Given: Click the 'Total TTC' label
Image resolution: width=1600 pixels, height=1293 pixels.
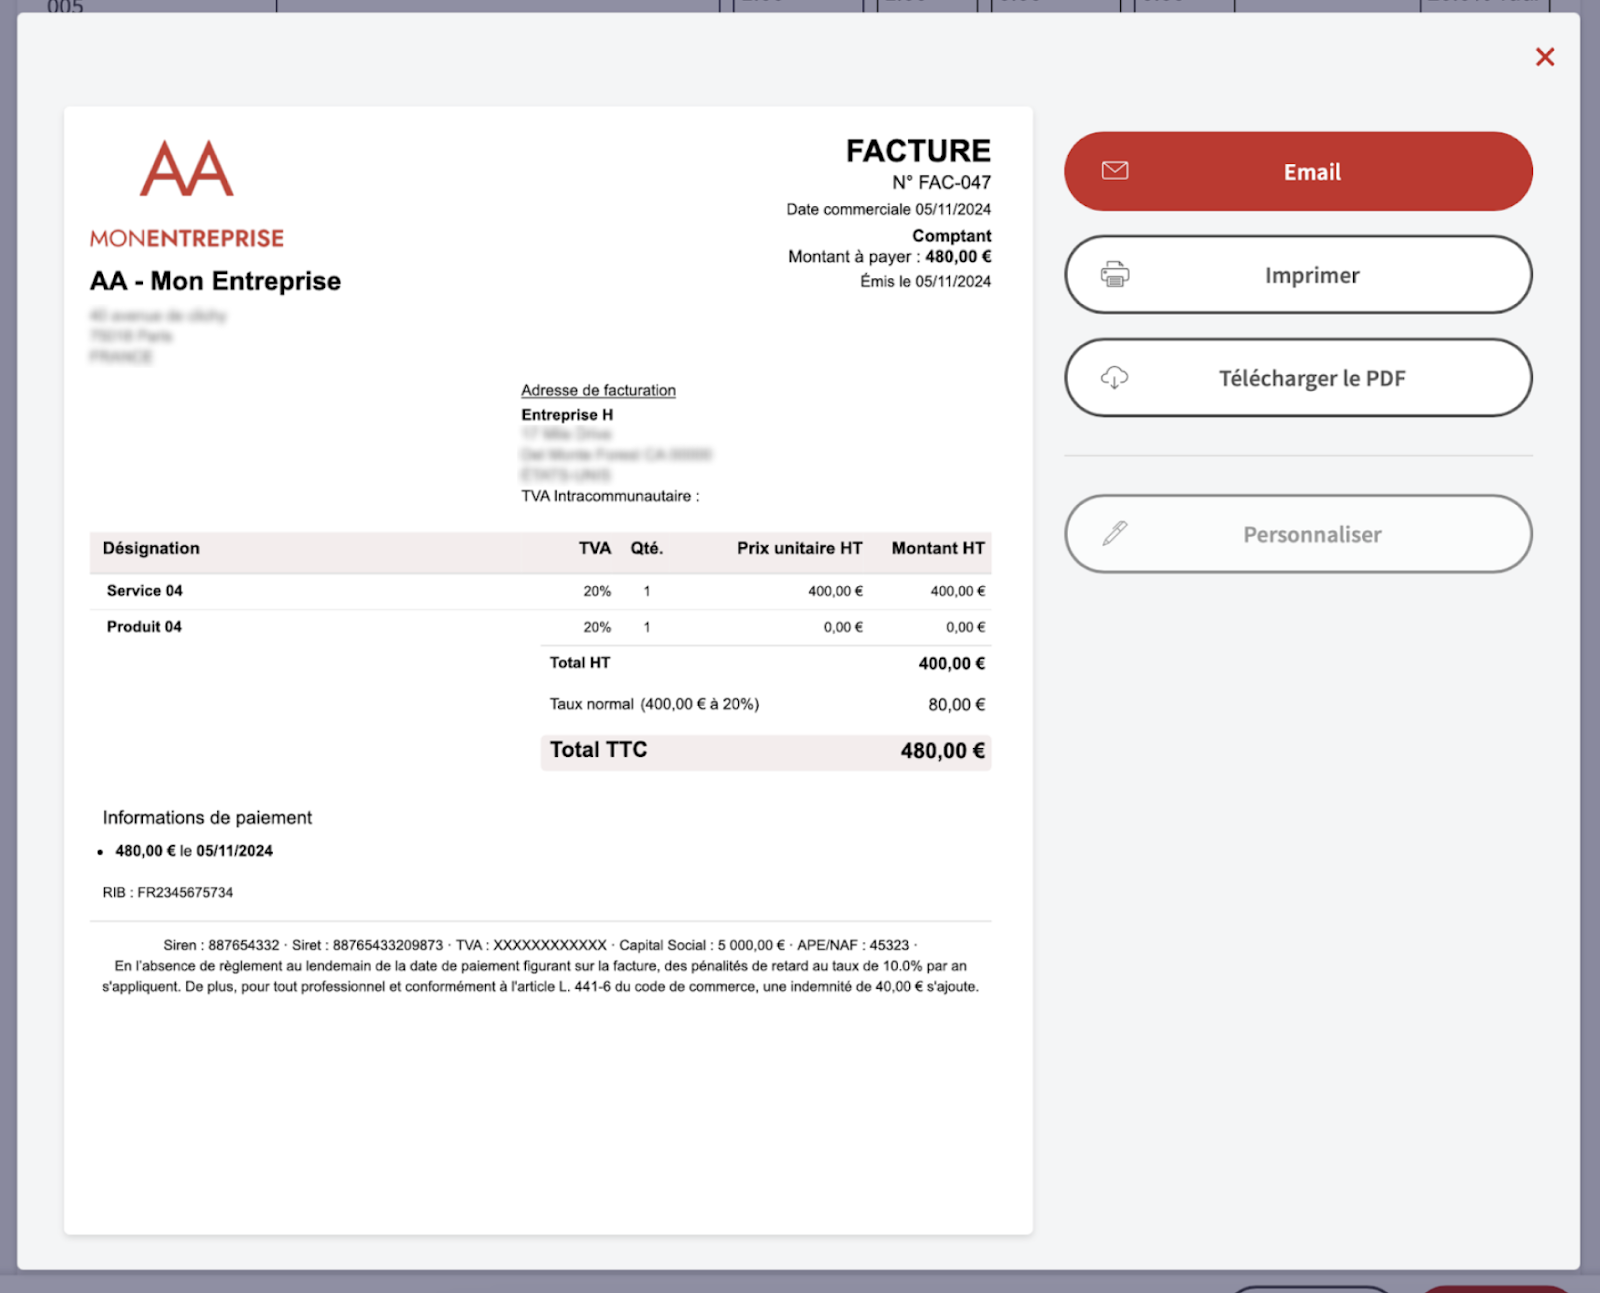Looking at the screenshot, I should 598,750.
